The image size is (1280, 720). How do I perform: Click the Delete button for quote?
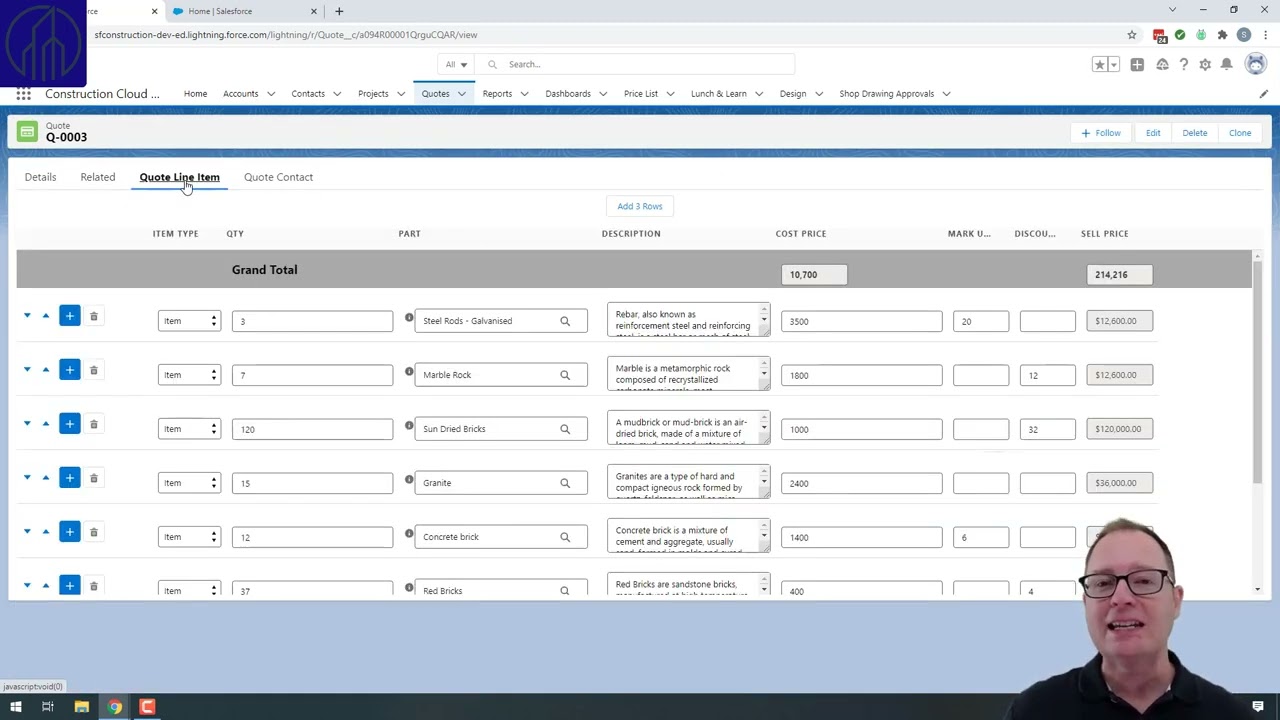pyautogui.click(x=1195, y=133)
